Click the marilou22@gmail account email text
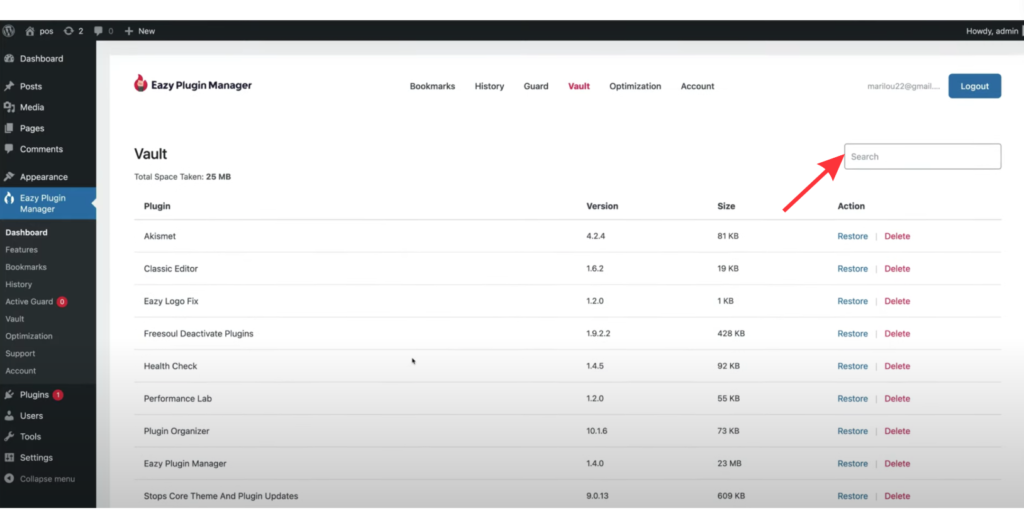The height and width of the screenshot is (518, 1024). tap(903, 86)
